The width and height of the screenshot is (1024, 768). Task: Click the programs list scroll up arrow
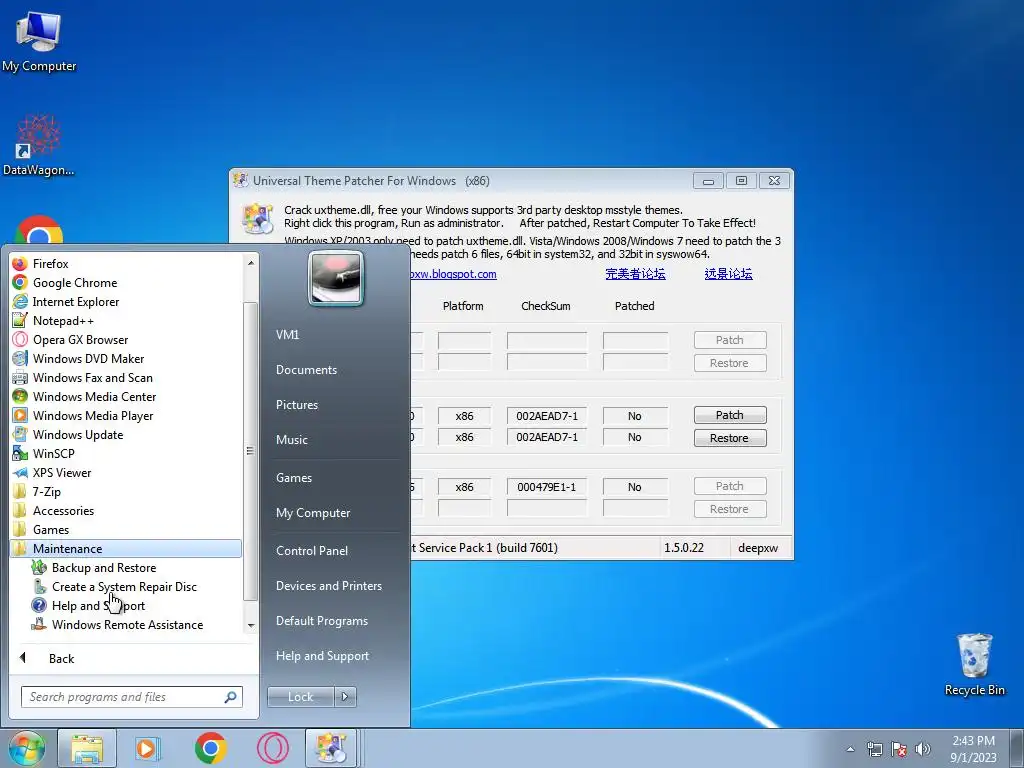tap(250, 263)
